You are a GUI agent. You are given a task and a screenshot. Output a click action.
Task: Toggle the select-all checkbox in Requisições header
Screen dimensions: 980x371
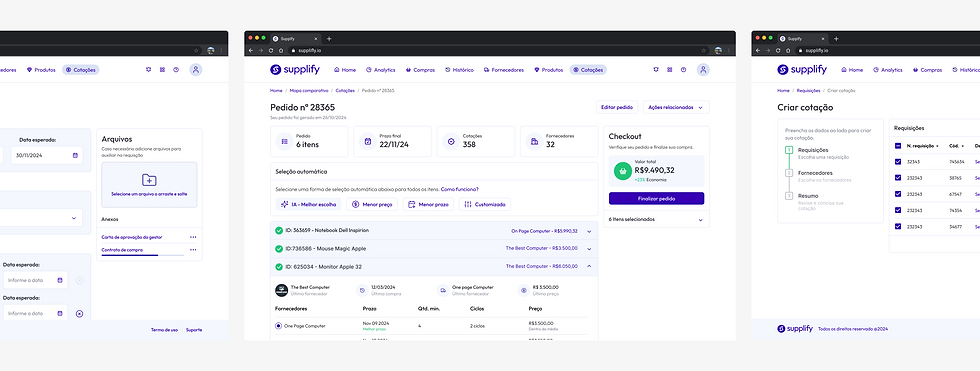pyautogui.click(x=898, y=146)
